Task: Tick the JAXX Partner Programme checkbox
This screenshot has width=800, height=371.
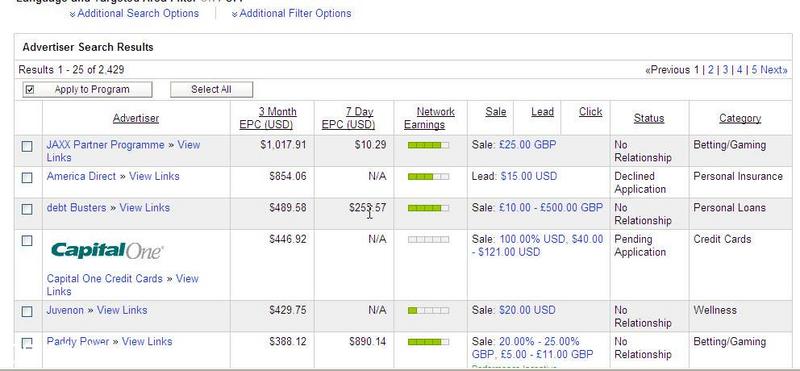Action: pyautogui.click(x=27, y=146)
